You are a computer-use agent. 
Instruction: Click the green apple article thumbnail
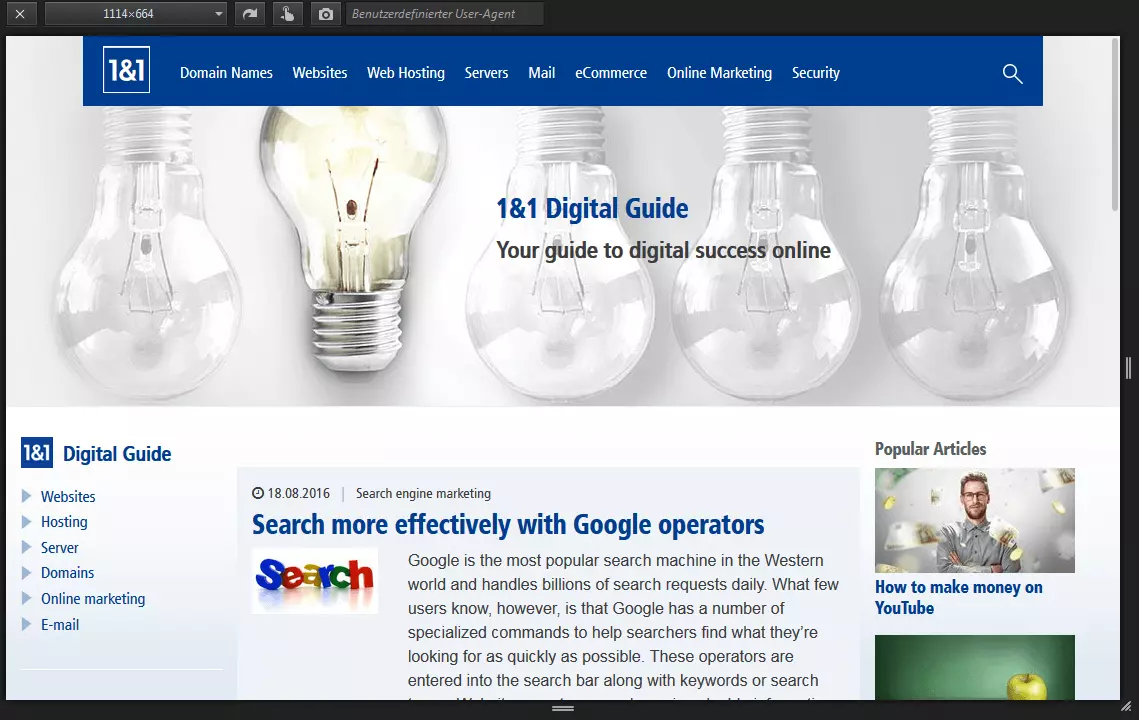975,668
